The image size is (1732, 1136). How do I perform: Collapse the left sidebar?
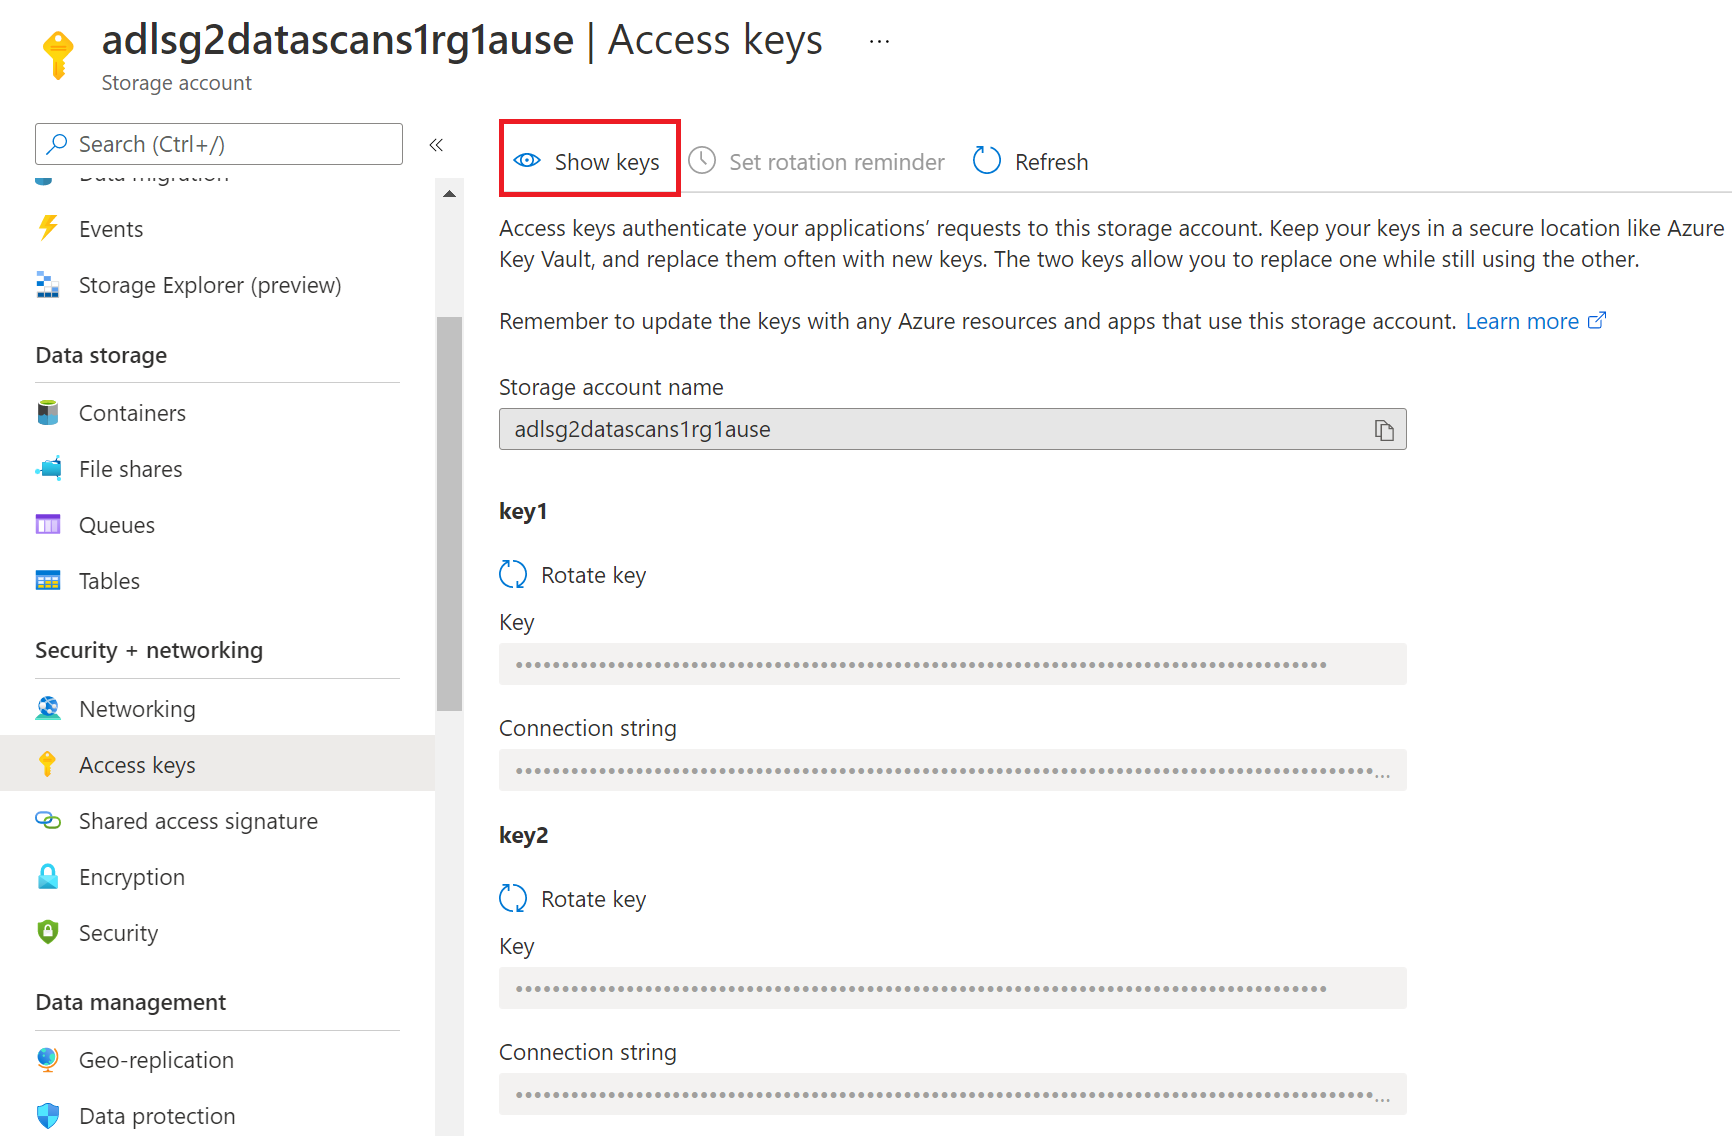pos(436,144)
